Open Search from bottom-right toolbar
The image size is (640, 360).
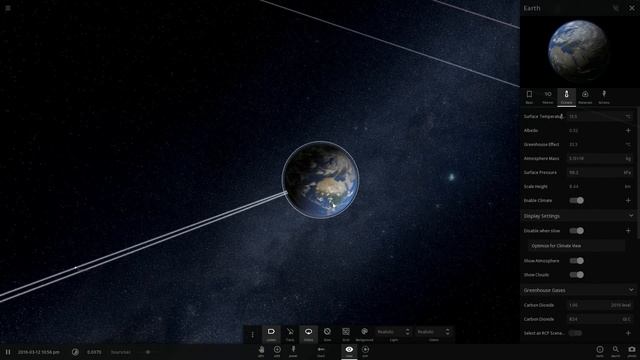[x=616, y=351]
